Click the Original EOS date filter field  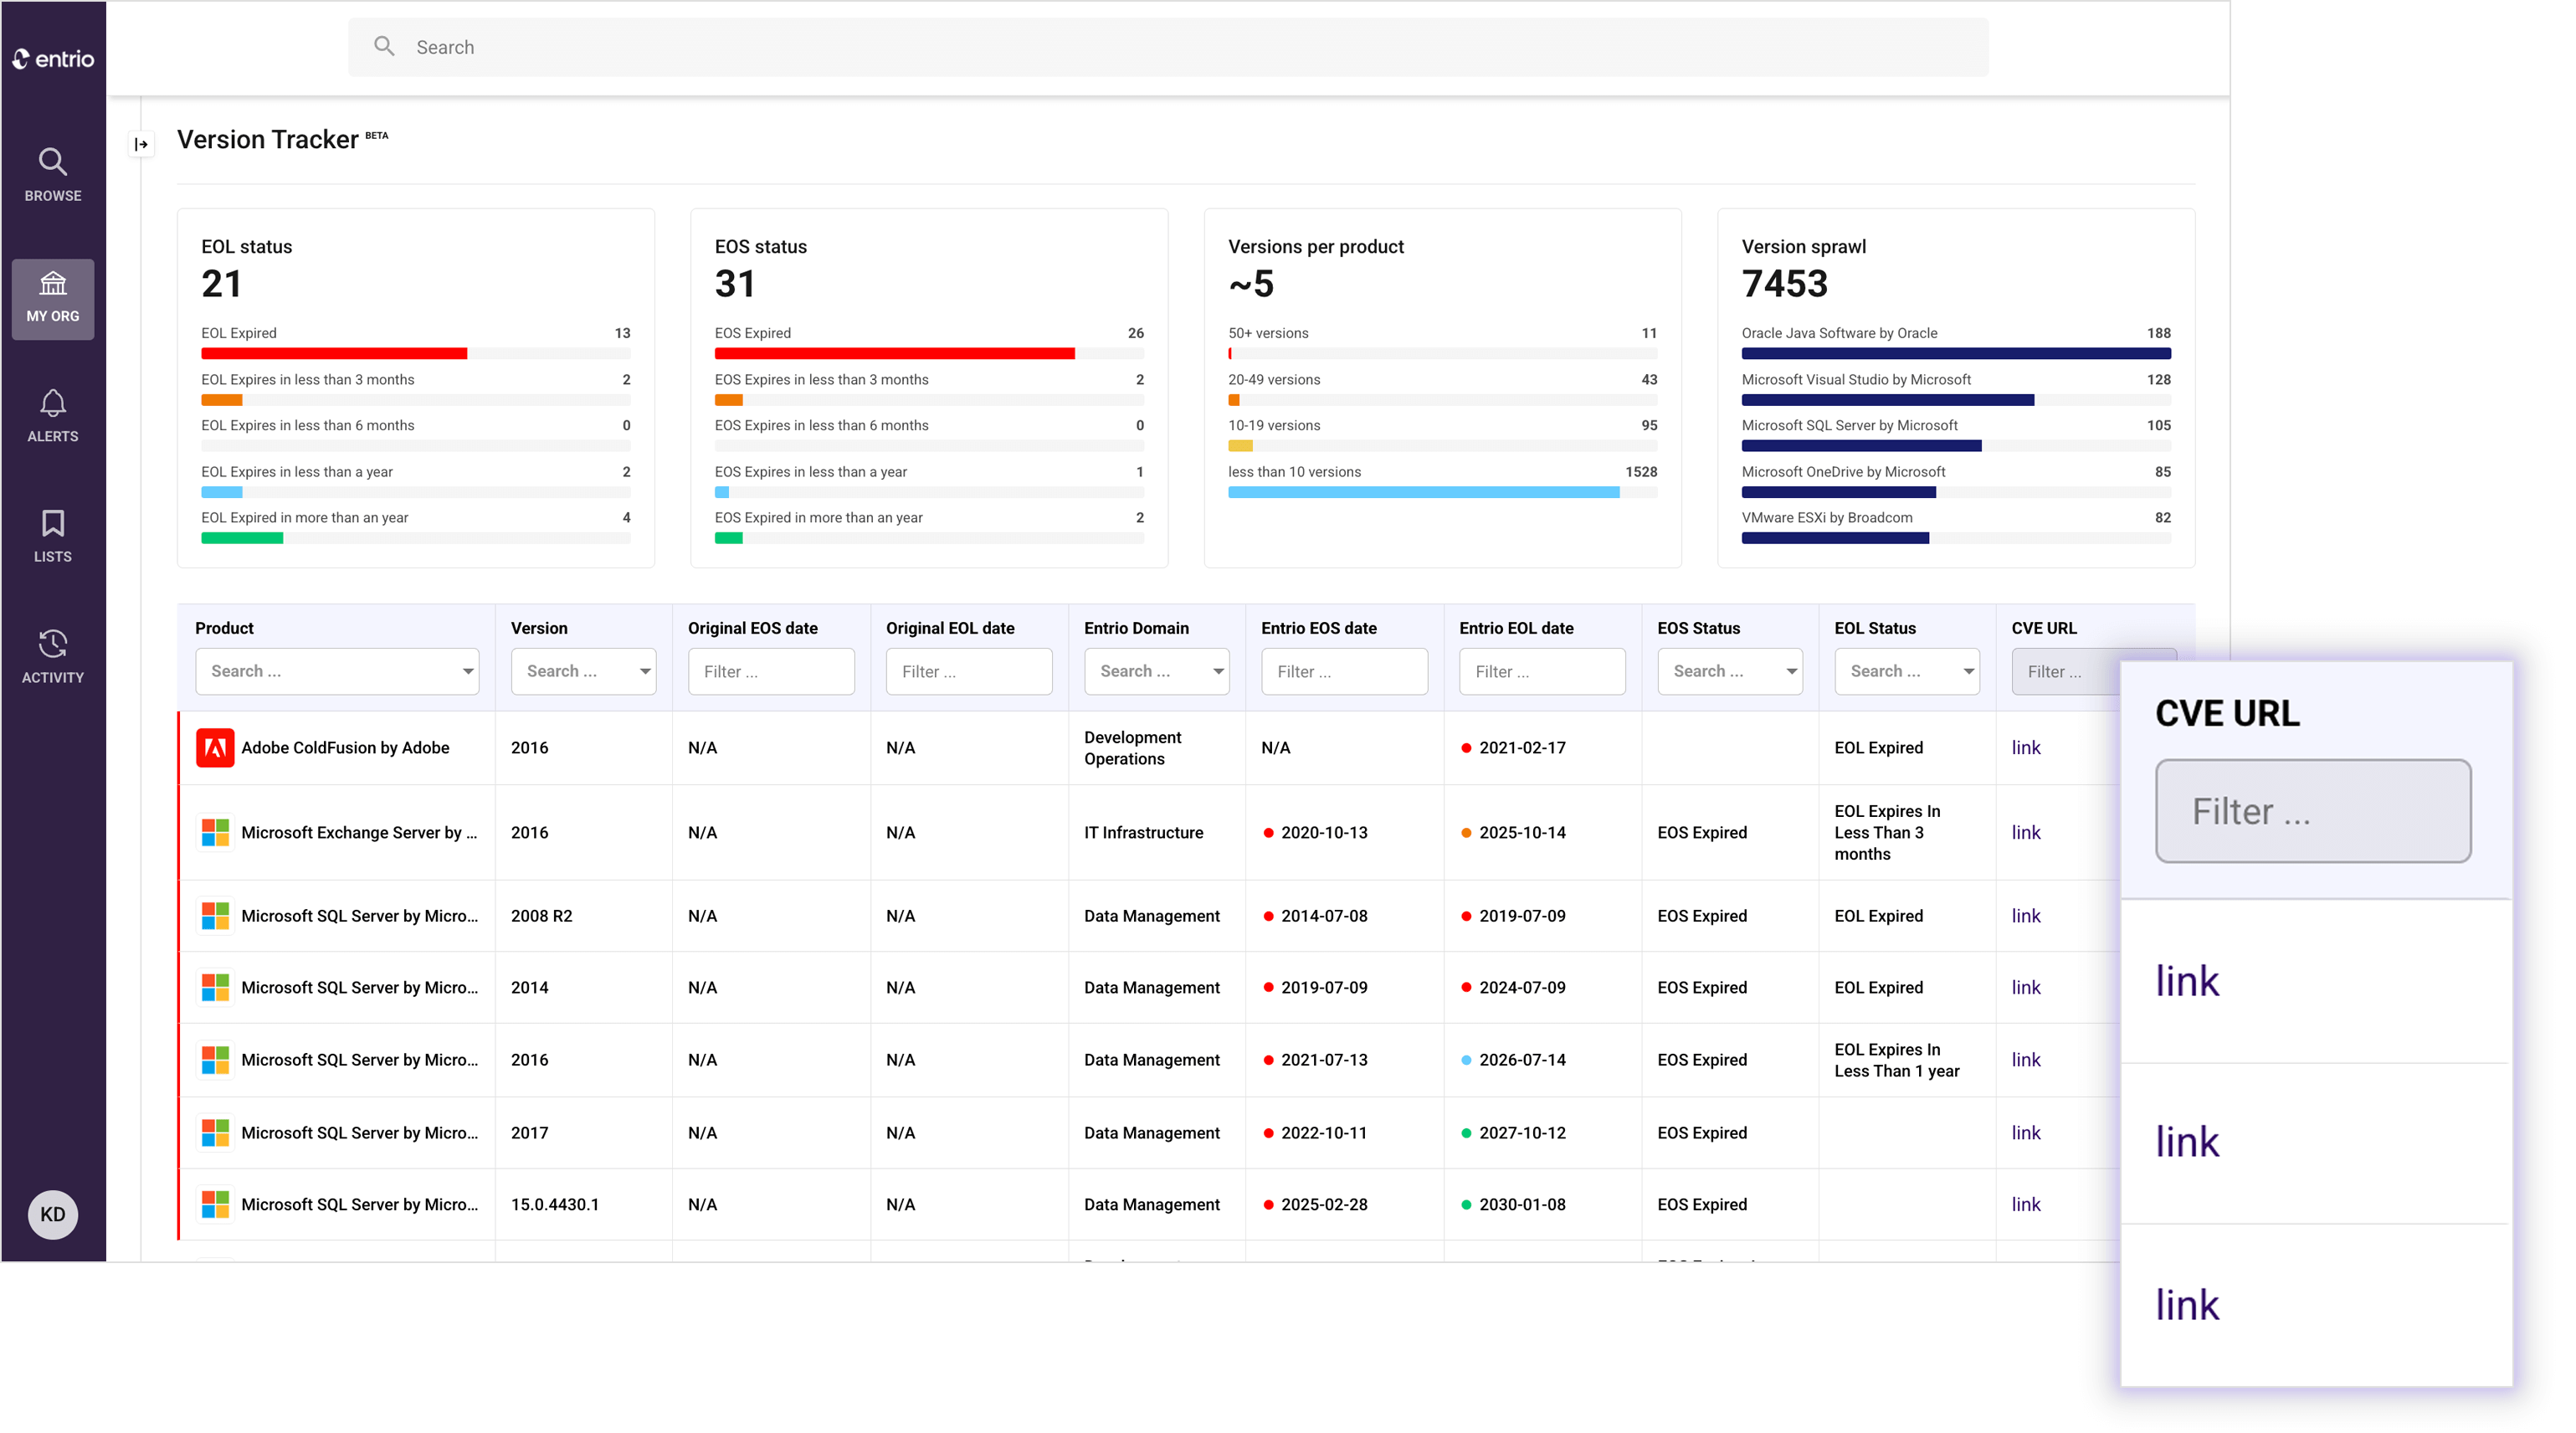pos(771,671)
